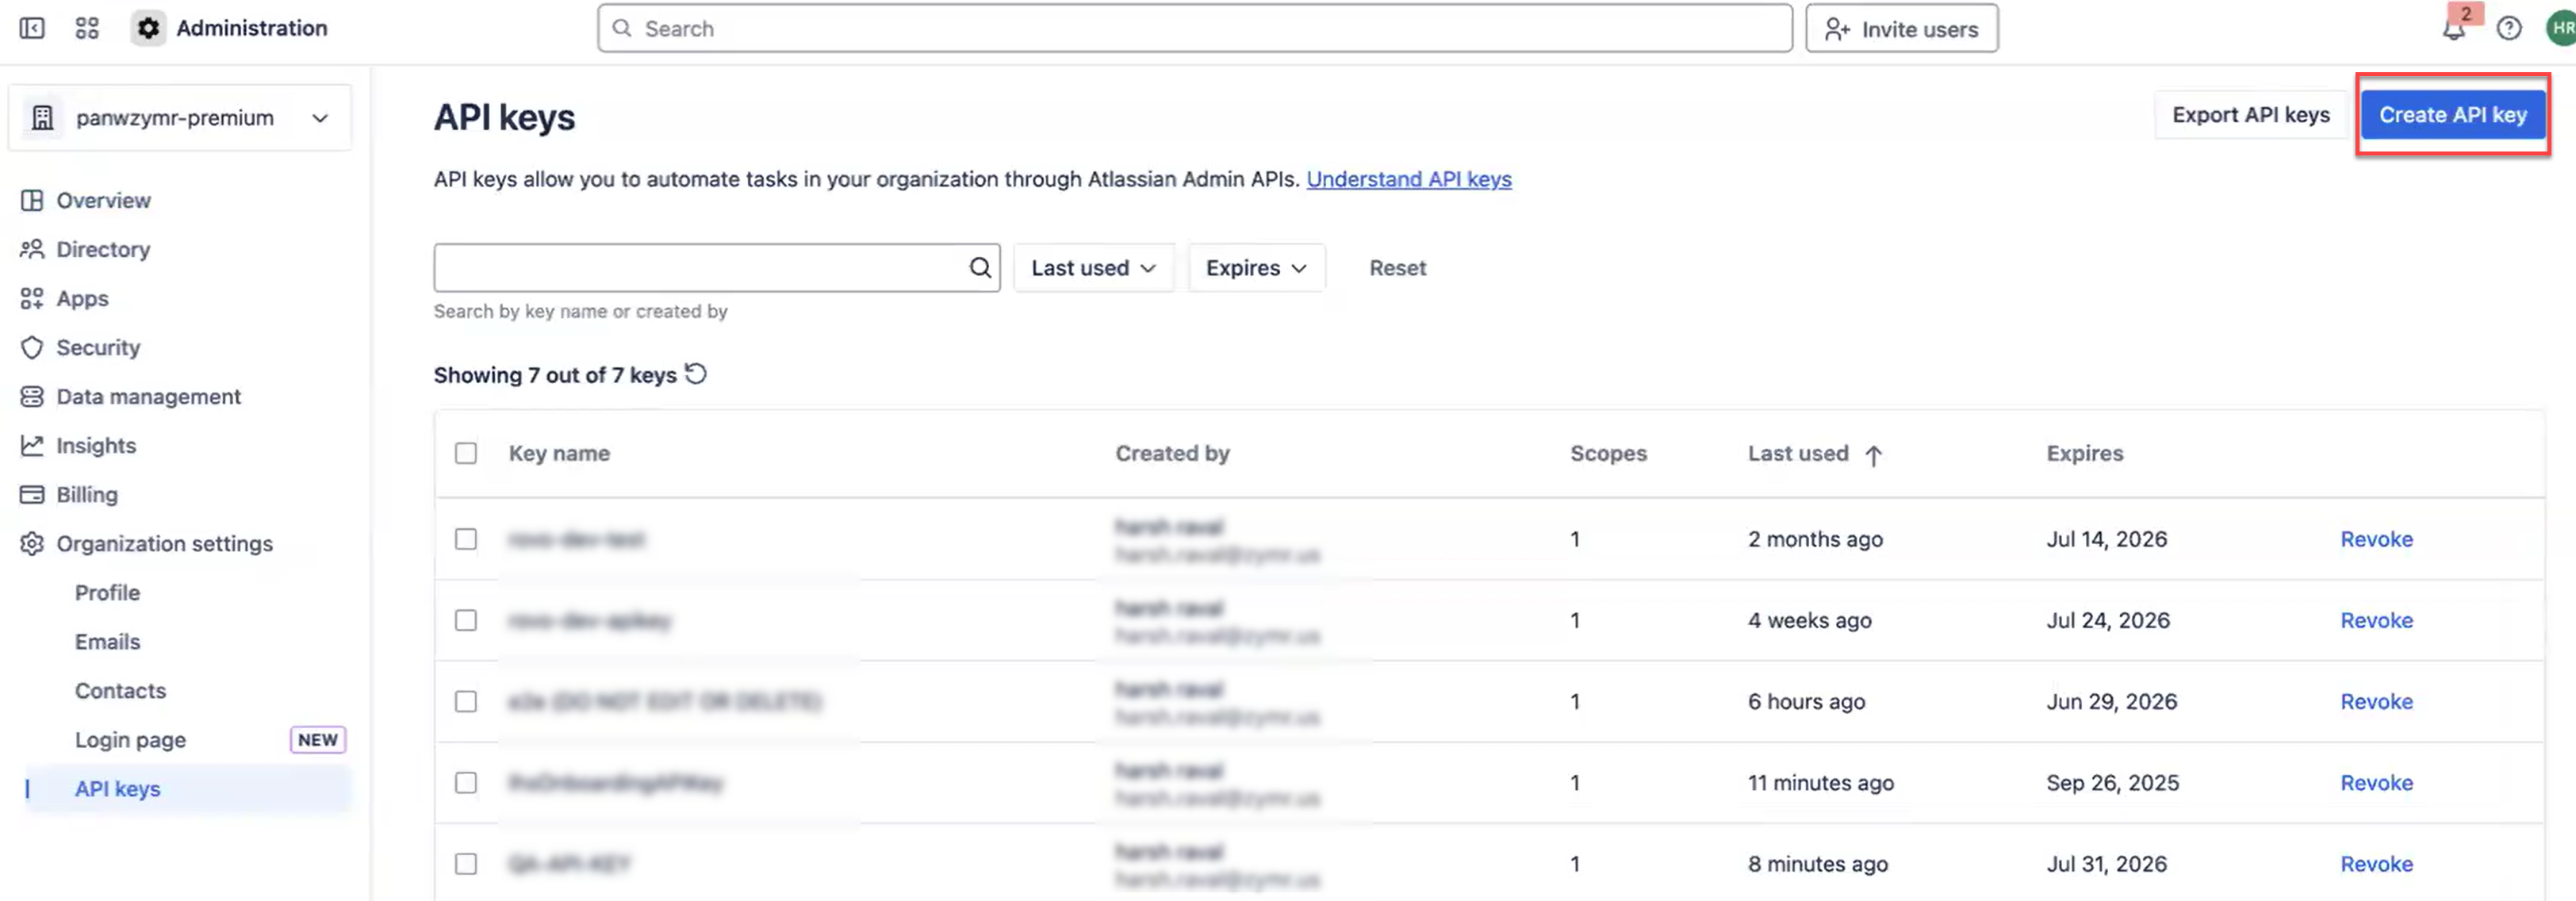Revoke the key expiring Jul 14, 2026

[2376, 539]
